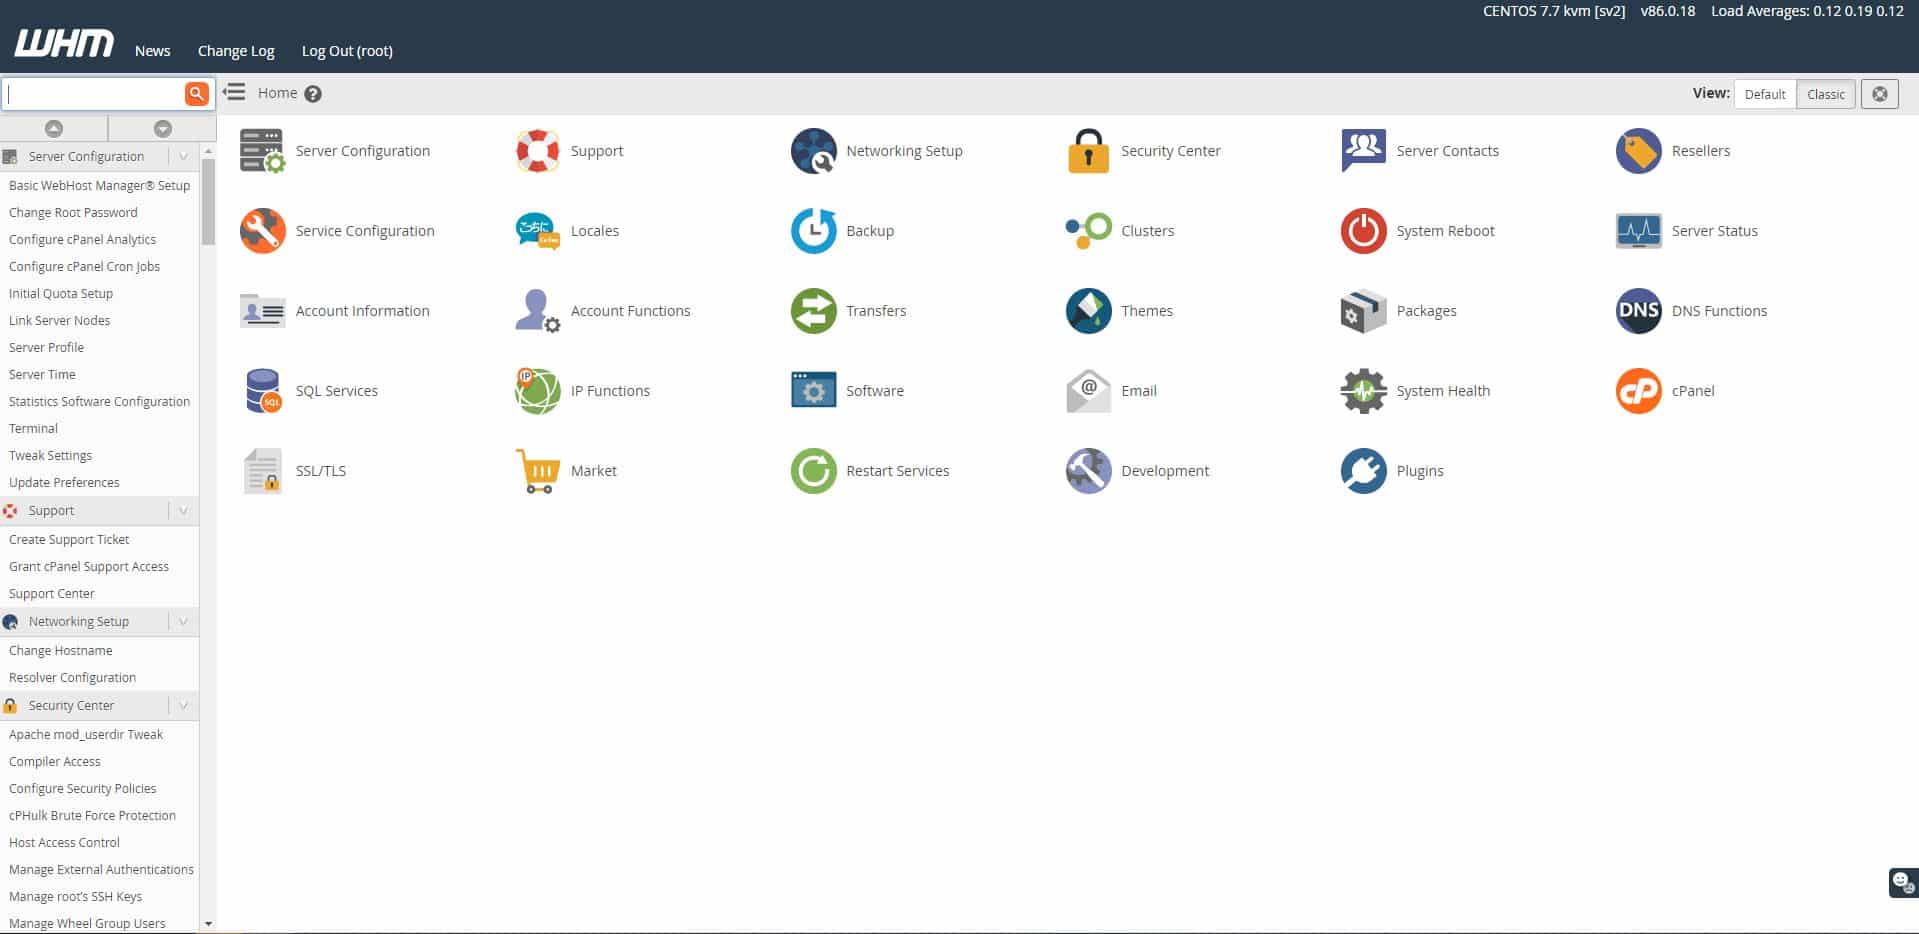The width and height of the screenshot is (1919, 934).
Task: Click the sidebar scrollbar down arrow
Action: click(208, 924)
